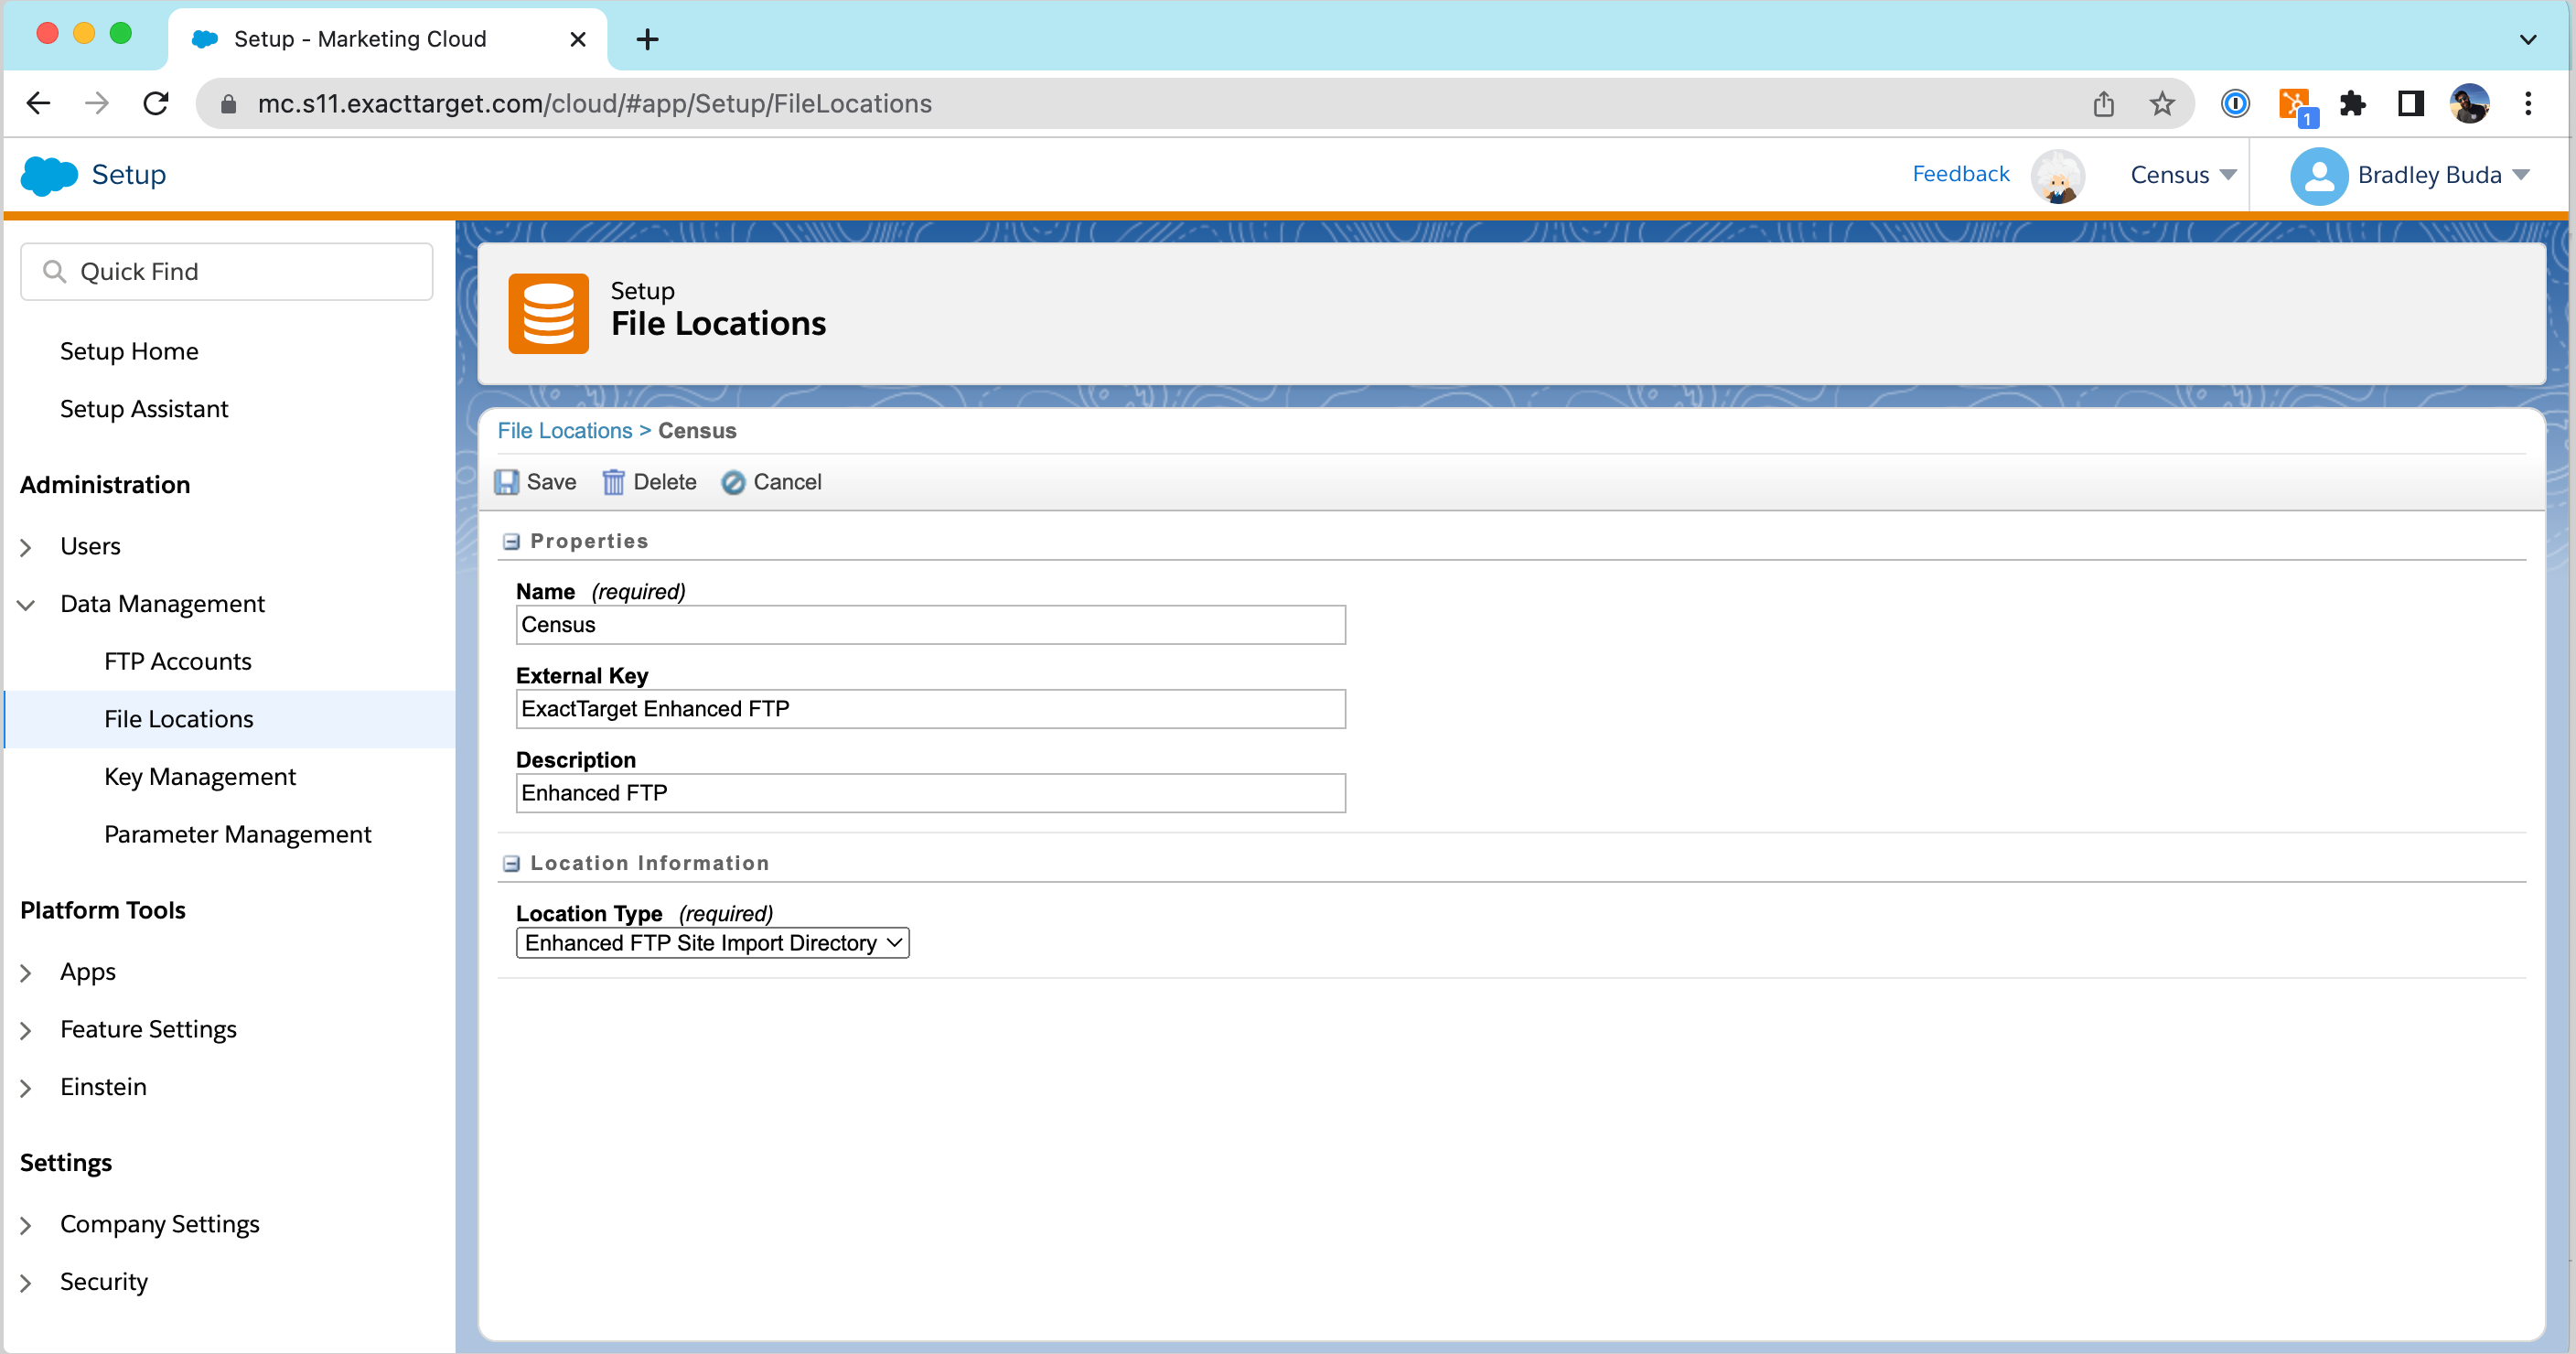
Task: Click the File Locations breadcrumb link
Action: (x=564, y=430)
